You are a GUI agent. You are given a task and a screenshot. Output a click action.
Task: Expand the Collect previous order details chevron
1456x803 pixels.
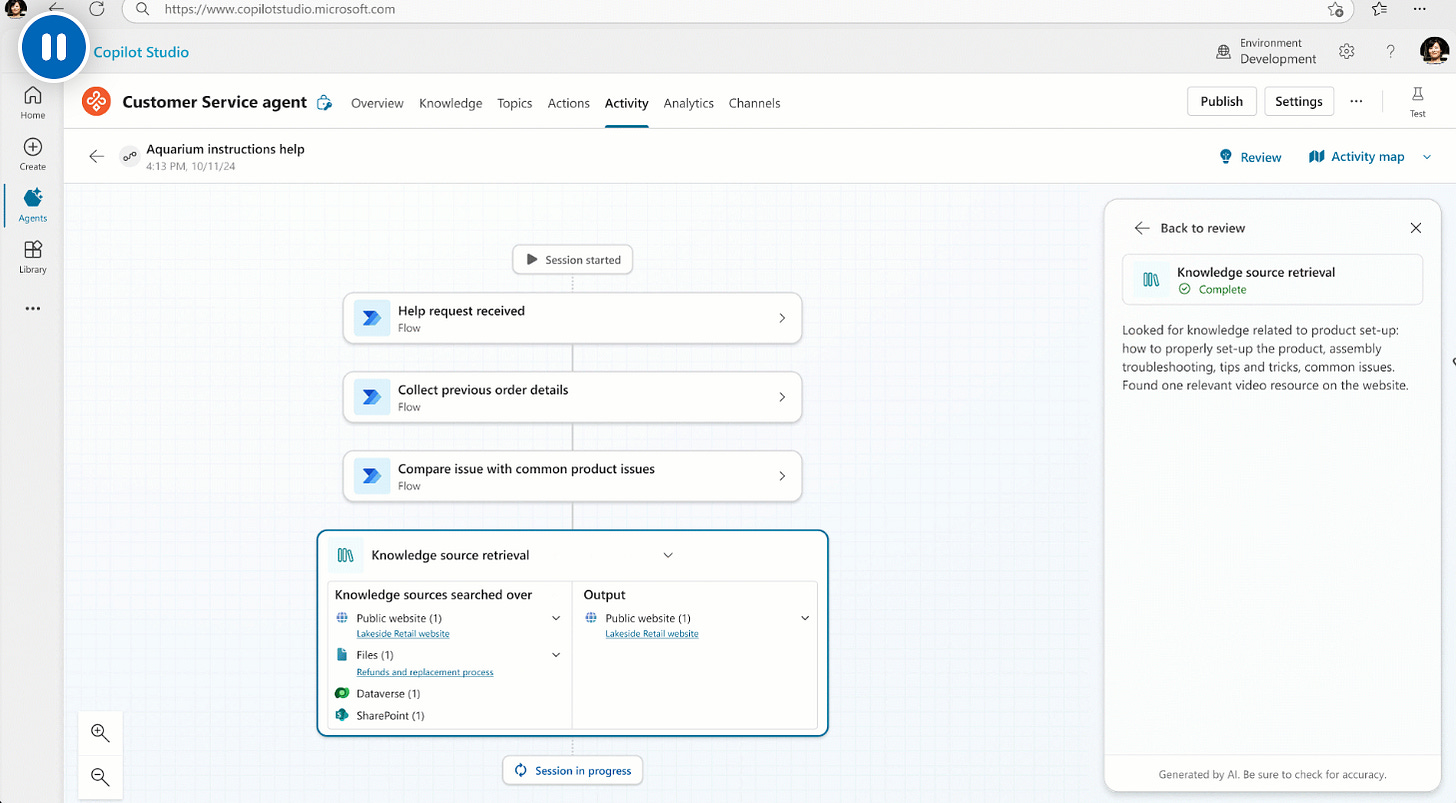click(782, 397)
